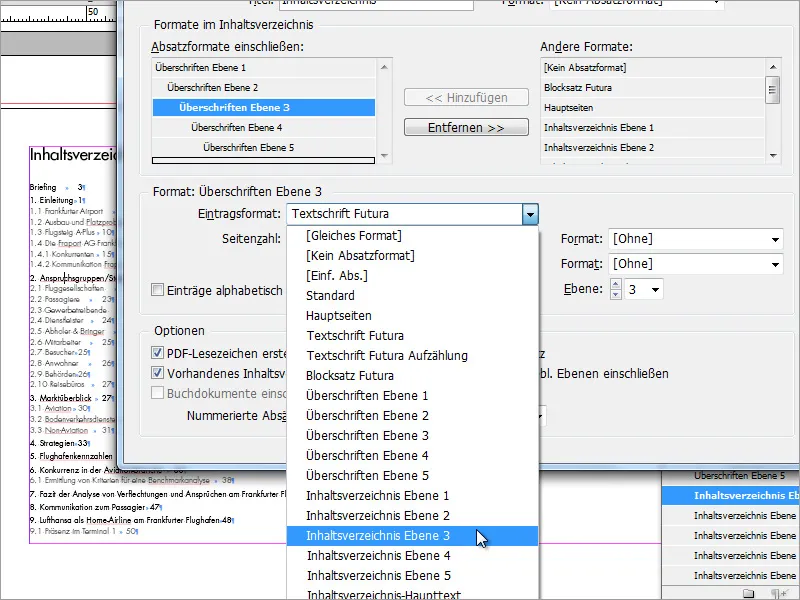The width and height of the screenshot is (800, 600).
Task: Choose Hauptseiten from Eintragsformat dropdown list
Action: click(412, 316)
